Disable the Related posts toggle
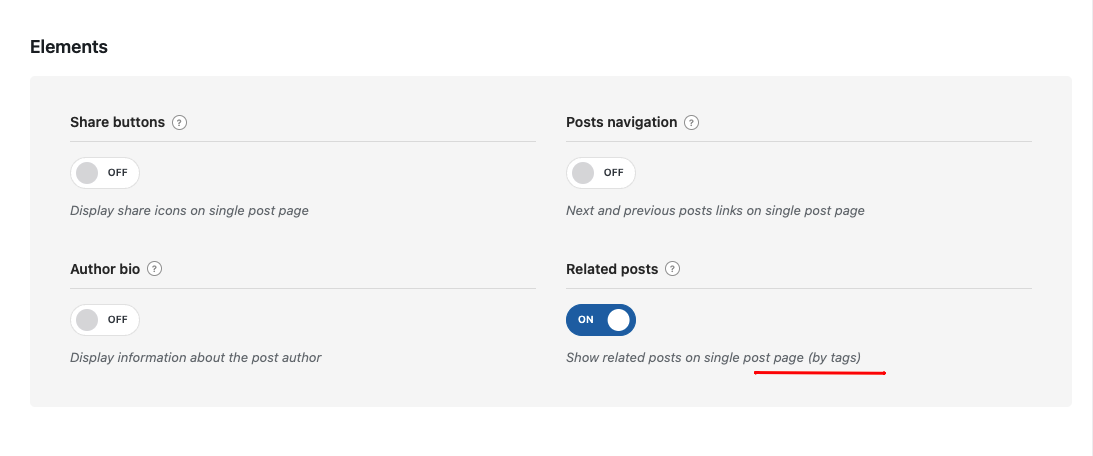Screen dimensions: 1093x456 (601, 319)
